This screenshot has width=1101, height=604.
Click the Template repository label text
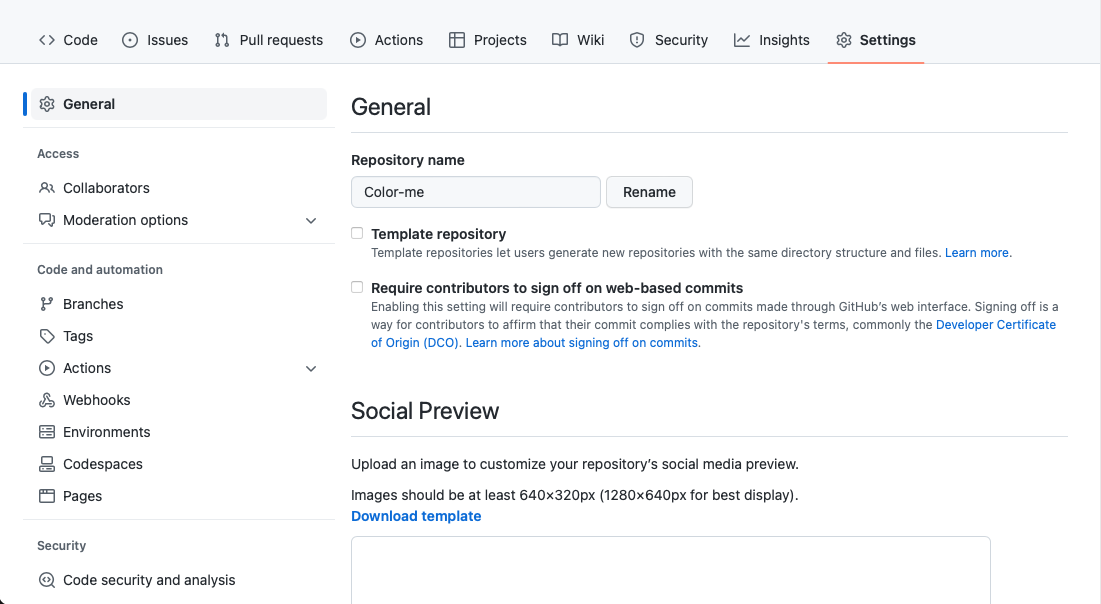click(438, 234)
